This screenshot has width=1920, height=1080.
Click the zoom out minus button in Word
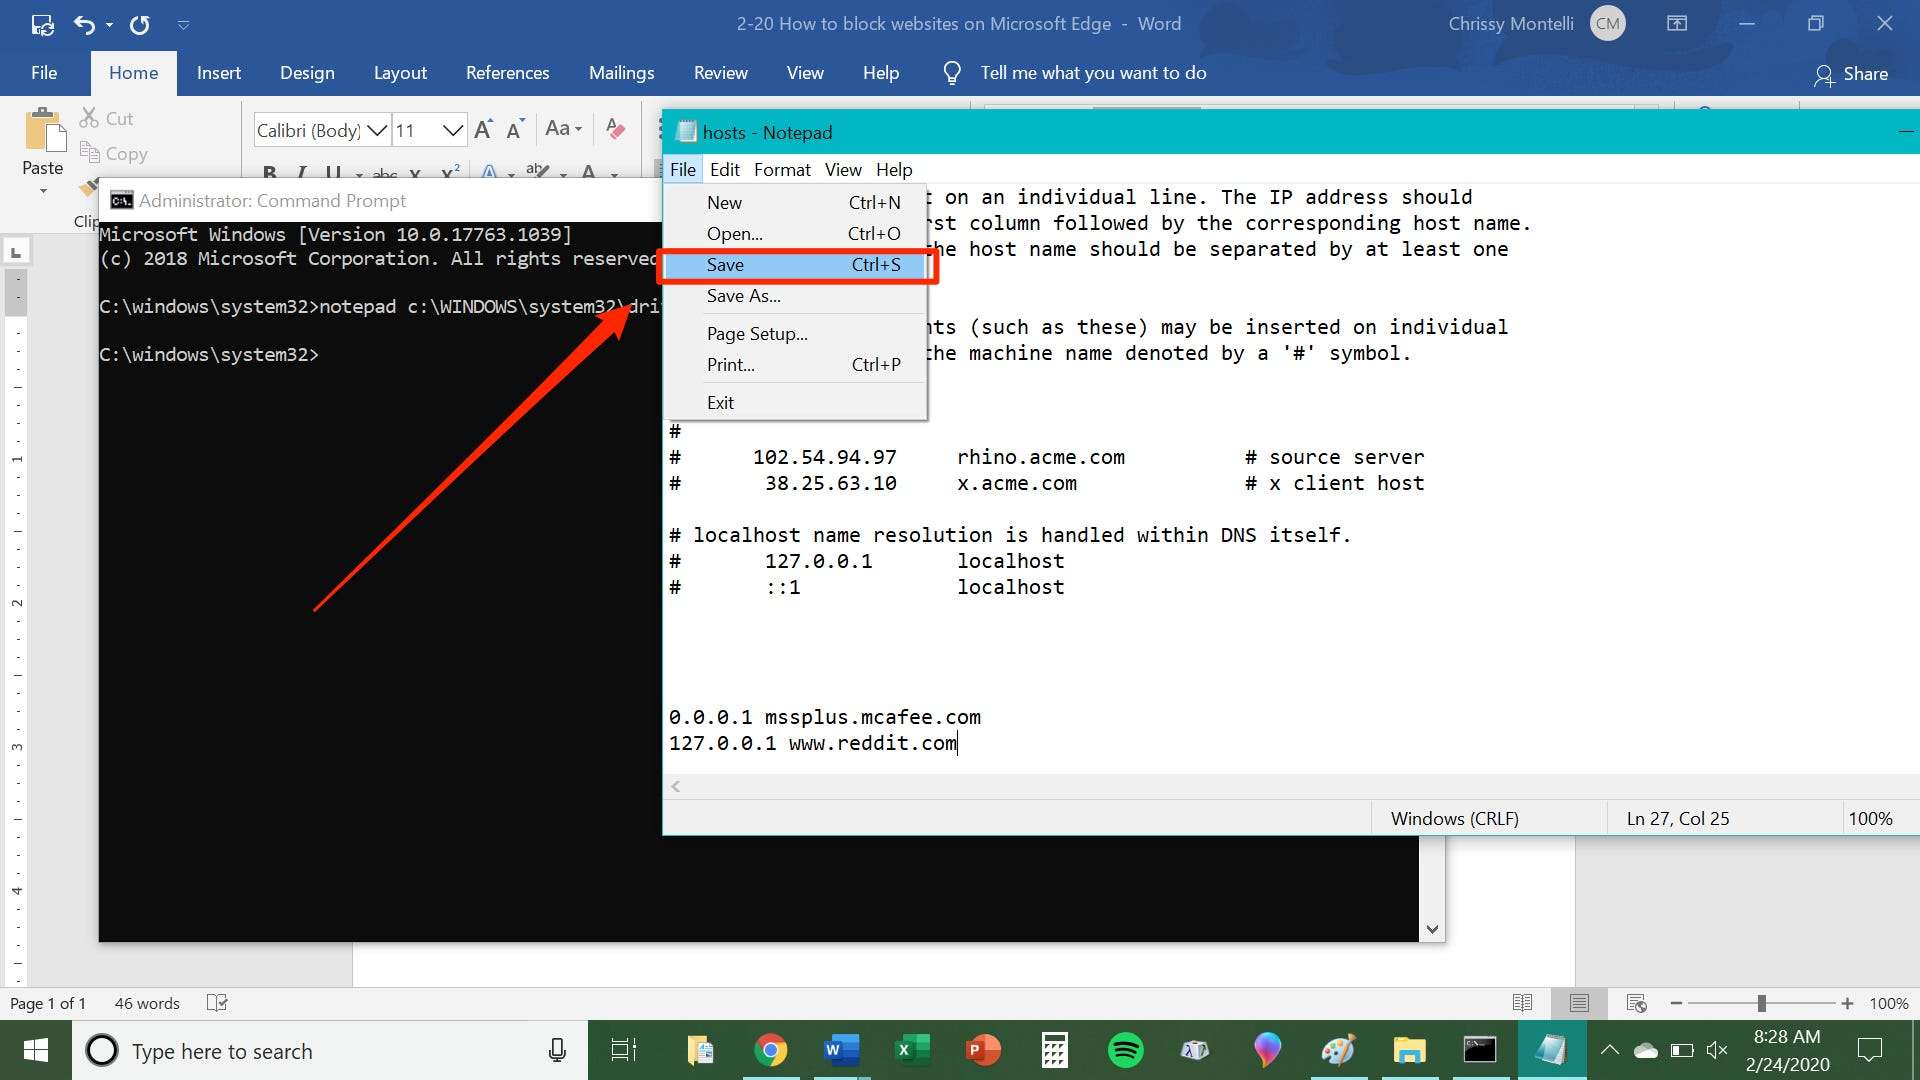[1676, 1003]
